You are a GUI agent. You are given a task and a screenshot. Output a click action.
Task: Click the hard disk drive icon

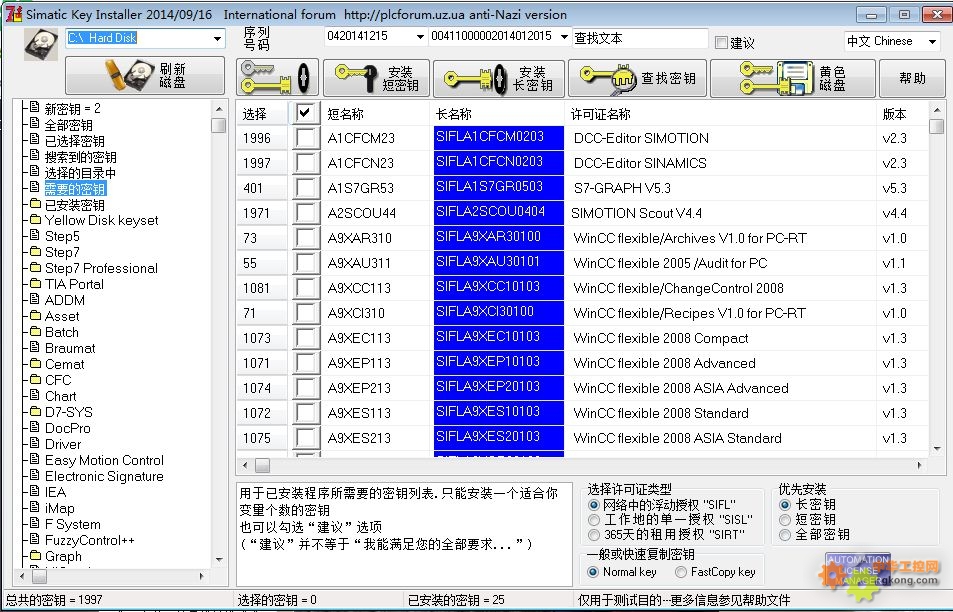[x=41, y=43]
